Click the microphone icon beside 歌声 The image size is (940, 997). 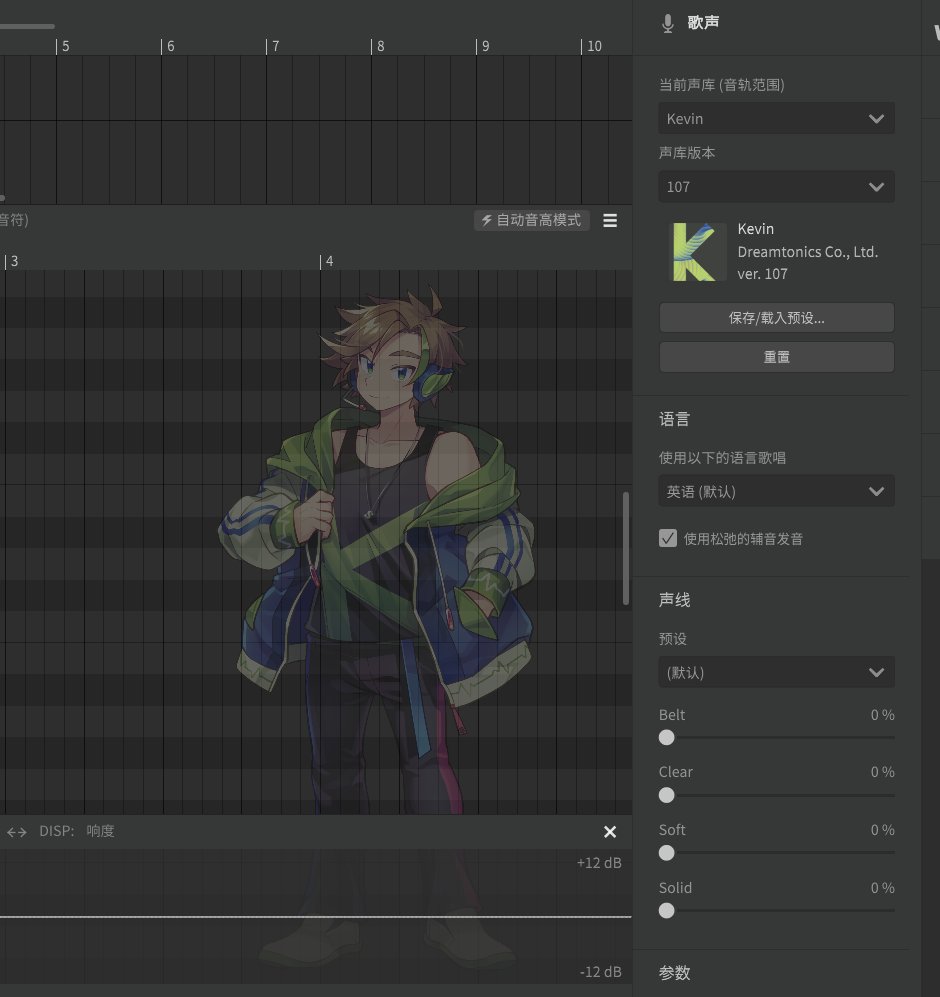667,24
